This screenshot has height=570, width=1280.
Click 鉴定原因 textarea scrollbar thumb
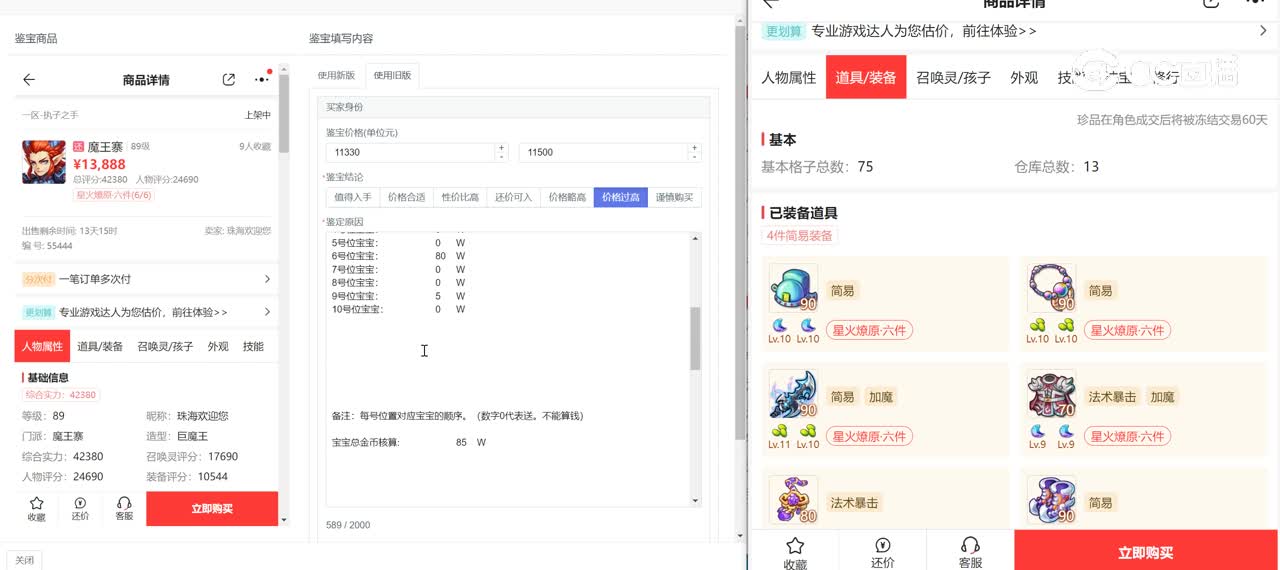click(696, 339)
